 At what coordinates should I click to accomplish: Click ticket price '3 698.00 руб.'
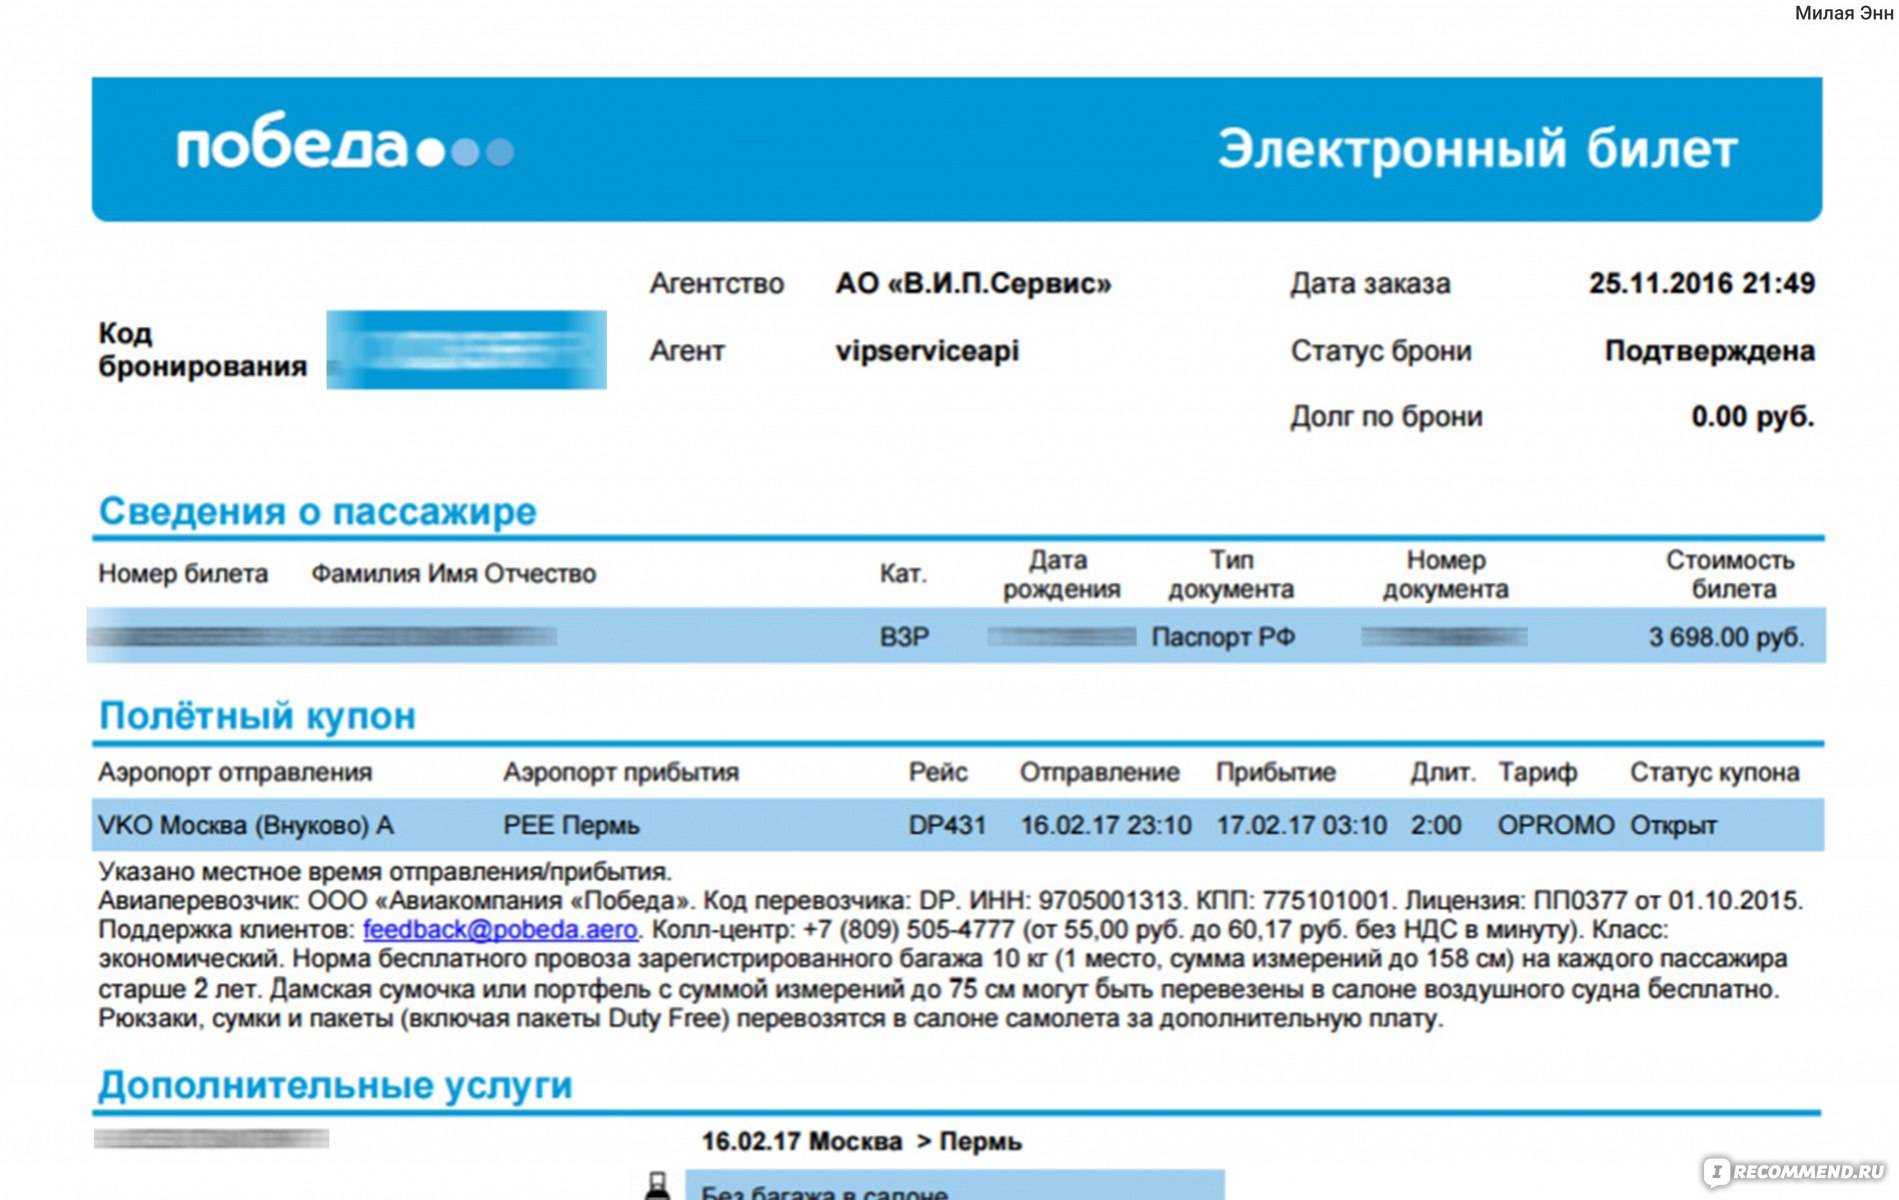1726,638
